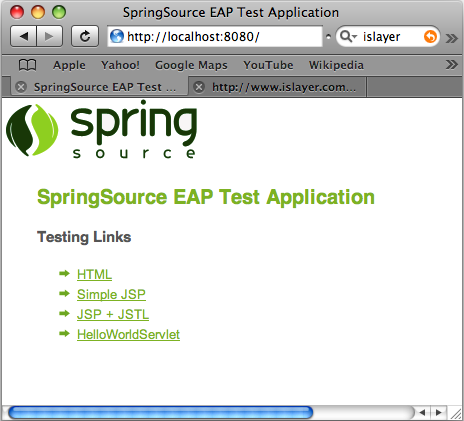
Task: Expand the toolbar overflow chevron
Action: coord(452,38)
